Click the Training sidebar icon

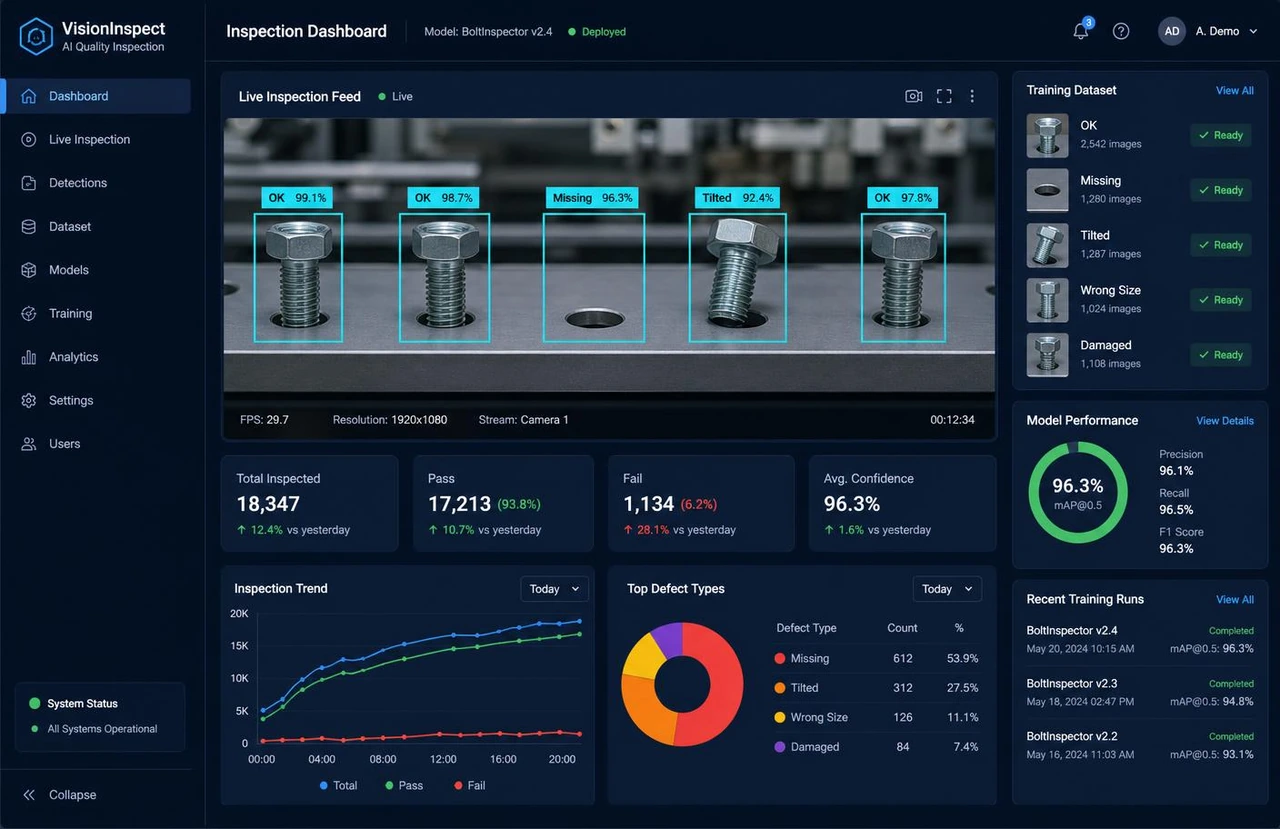(29, 314)
